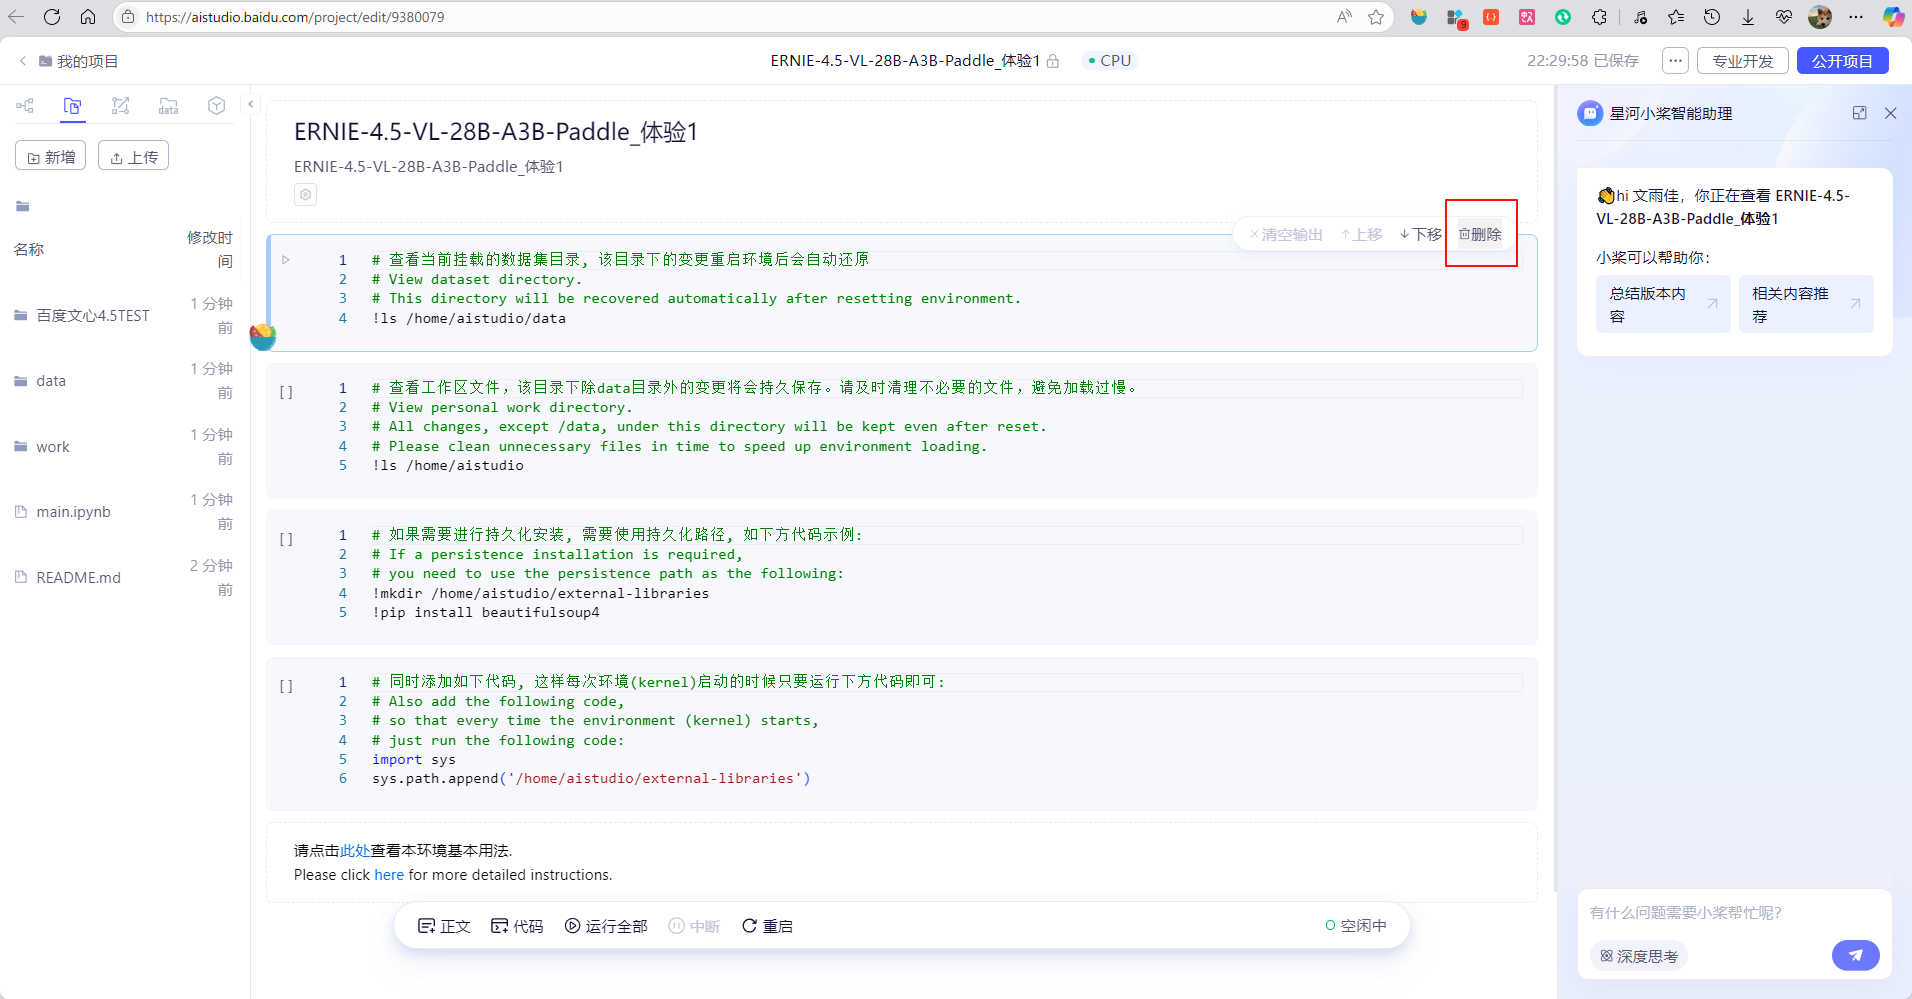Expand the assistant panel with pop-out icon

pyautogui.click(x=1859, y=113)
